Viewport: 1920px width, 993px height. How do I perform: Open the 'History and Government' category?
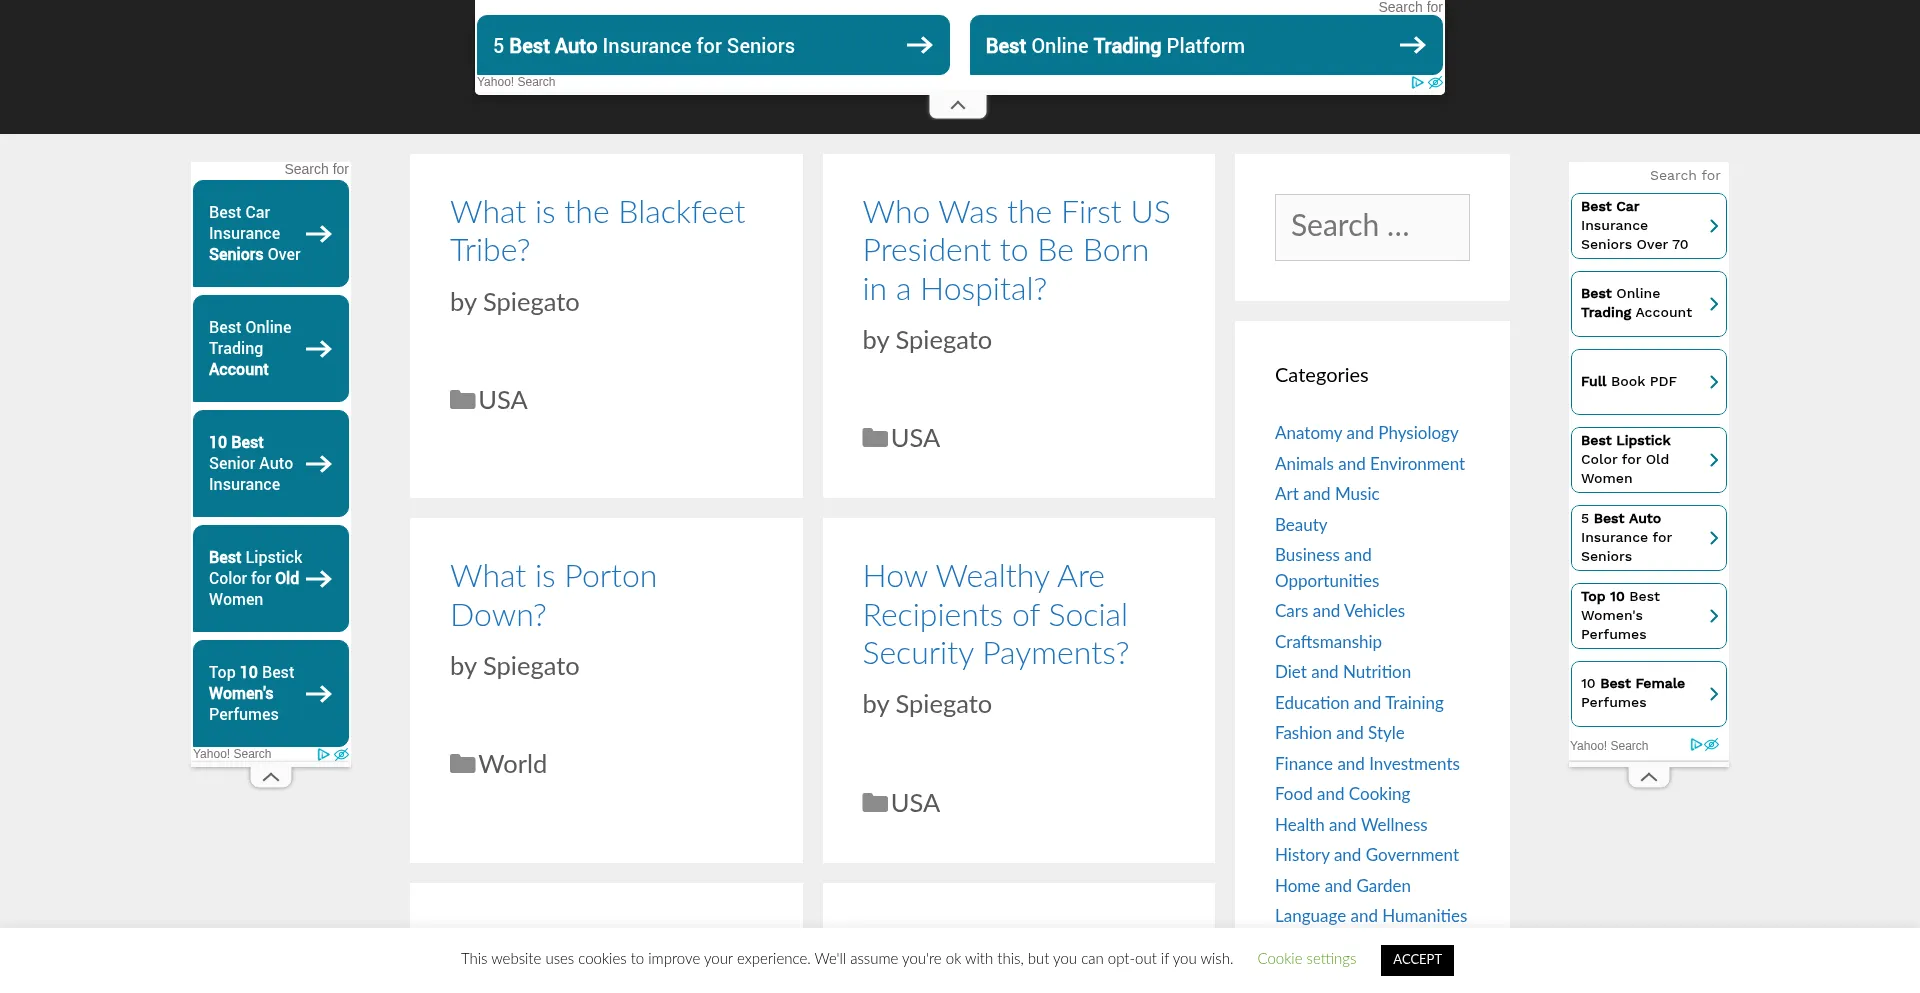click(x=1366, y=855)
